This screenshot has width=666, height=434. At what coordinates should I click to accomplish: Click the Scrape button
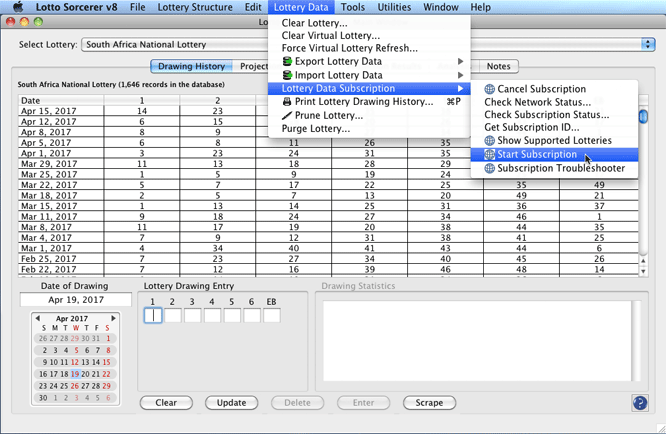[x=429, y=403]
